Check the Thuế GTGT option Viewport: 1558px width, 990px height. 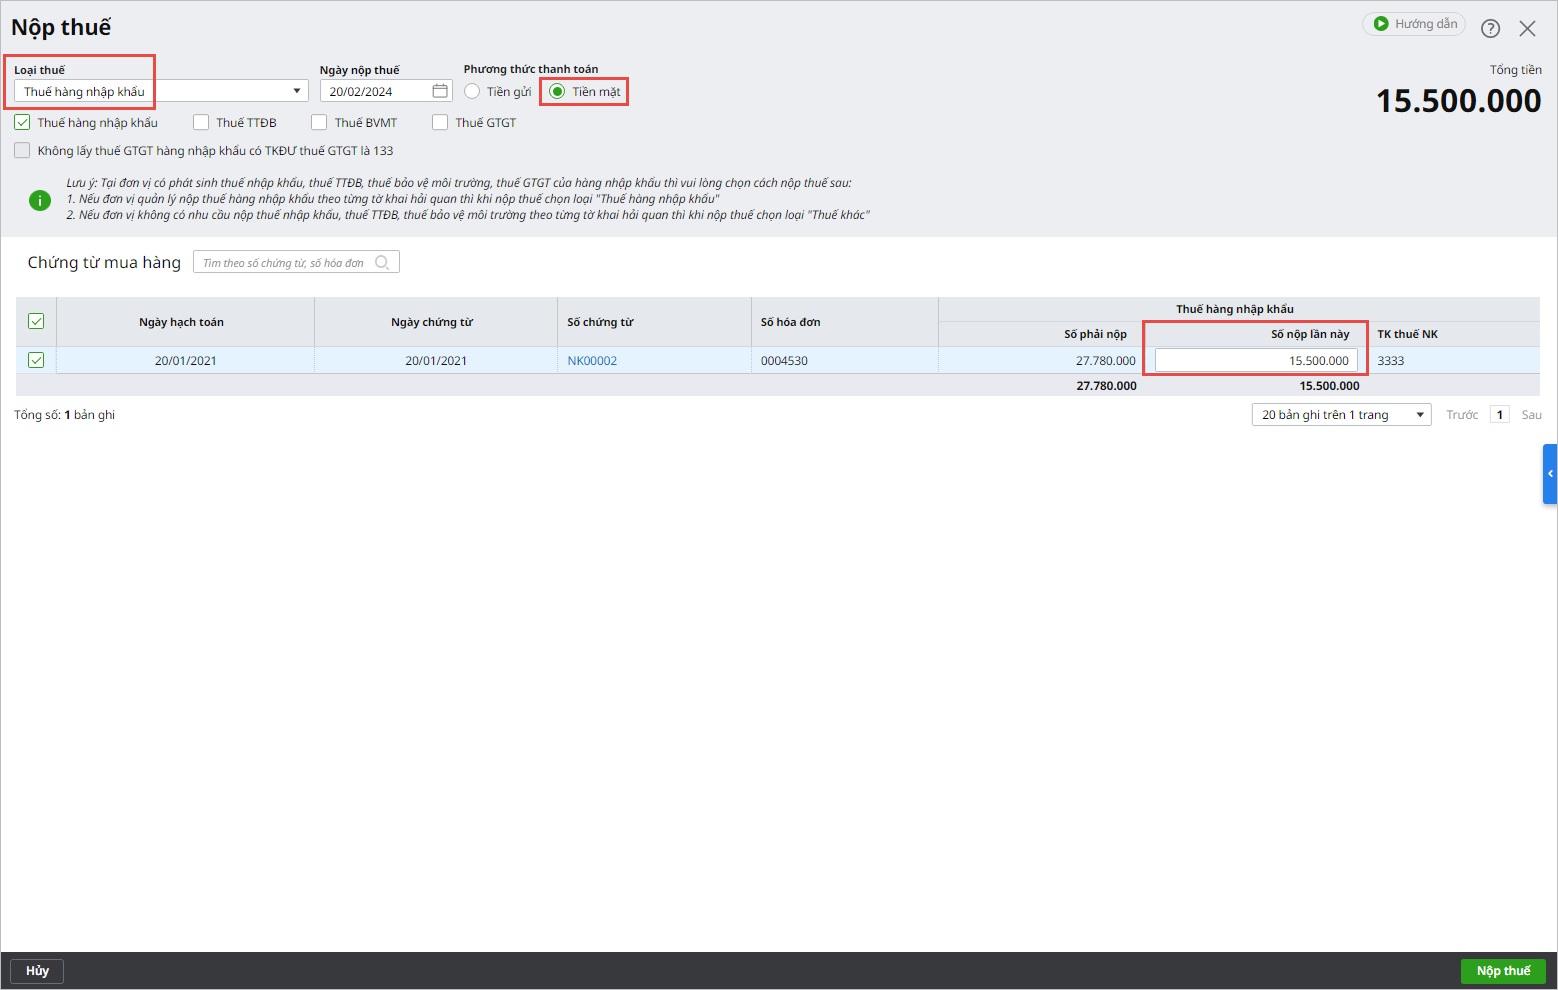point(440,122)
